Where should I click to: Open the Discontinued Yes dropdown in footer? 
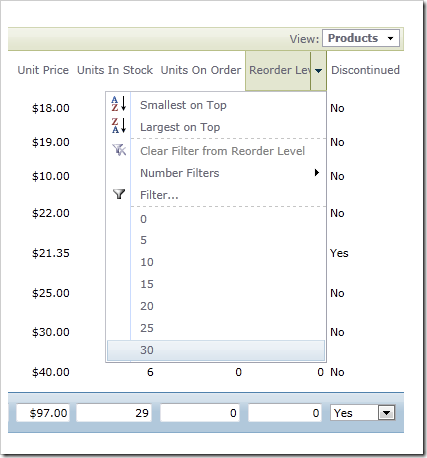click(387, 413)
